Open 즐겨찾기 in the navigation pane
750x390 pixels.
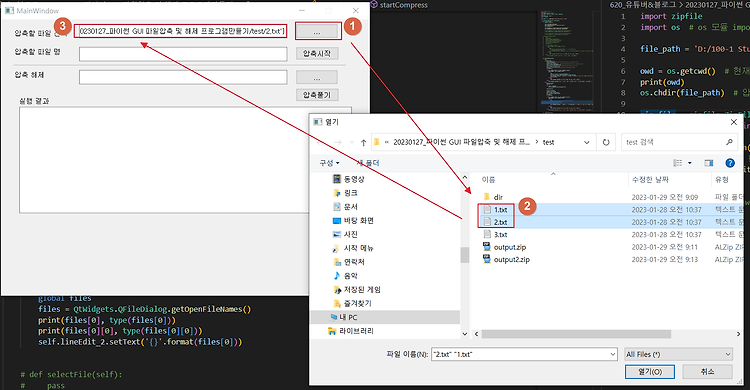[353, 303]
